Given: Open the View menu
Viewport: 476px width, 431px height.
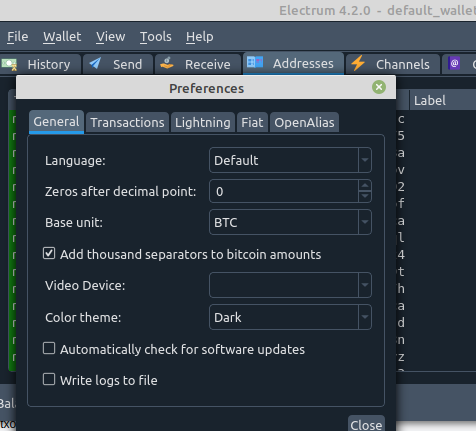Looking at the screenshot, I should tap(111, 37).
